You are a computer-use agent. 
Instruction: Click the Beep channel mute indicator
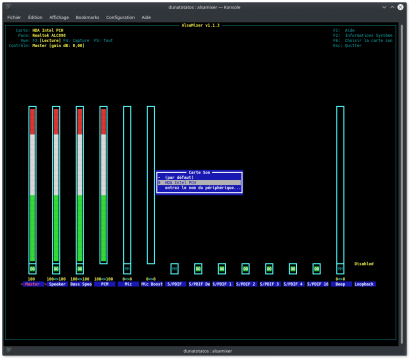(340, 269)
